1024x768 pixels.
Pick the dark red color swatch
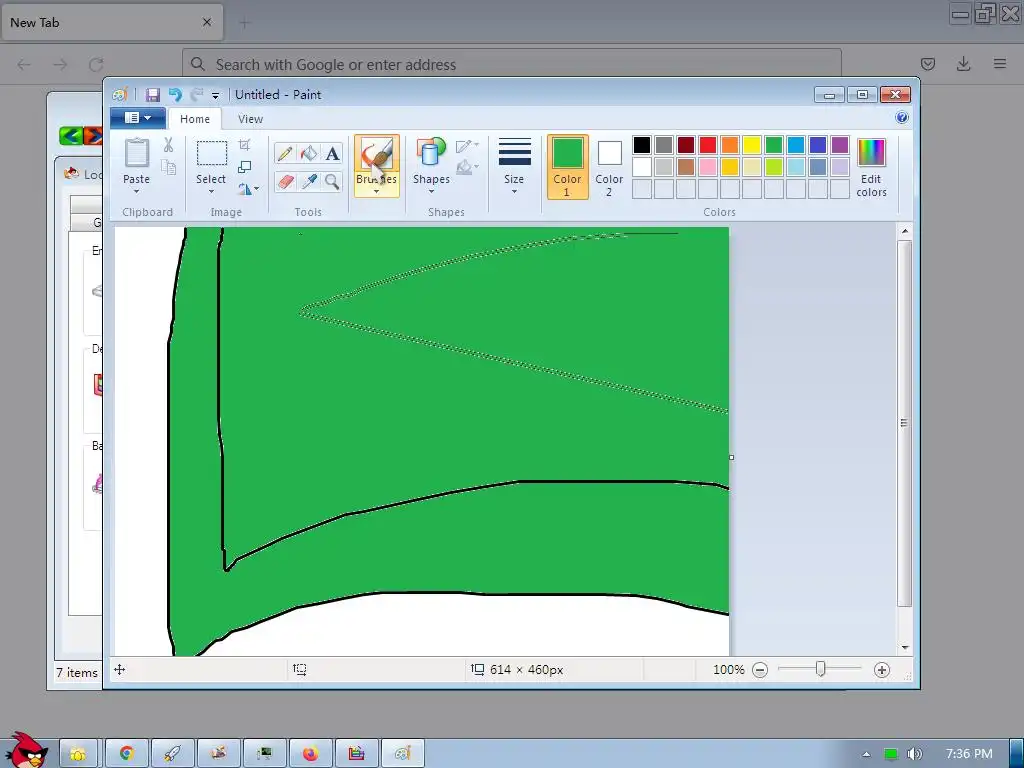[686, 145]
